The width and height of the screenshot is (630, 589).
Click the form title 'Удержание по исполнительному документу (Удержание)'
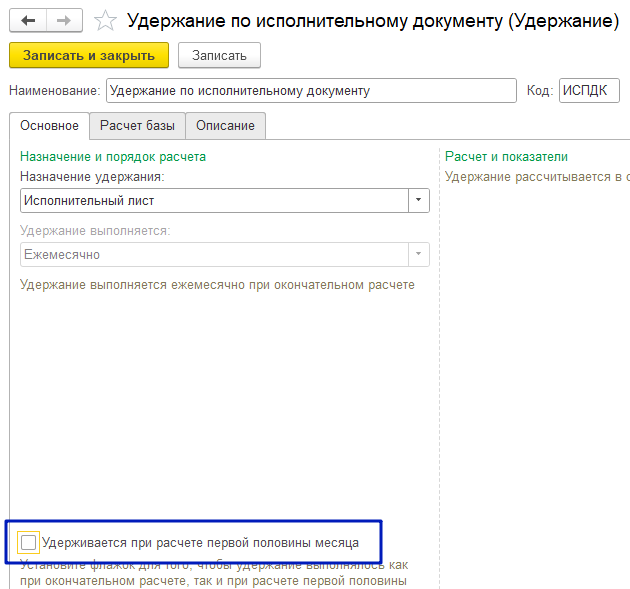pyautogui.click(x=372, y=20)
